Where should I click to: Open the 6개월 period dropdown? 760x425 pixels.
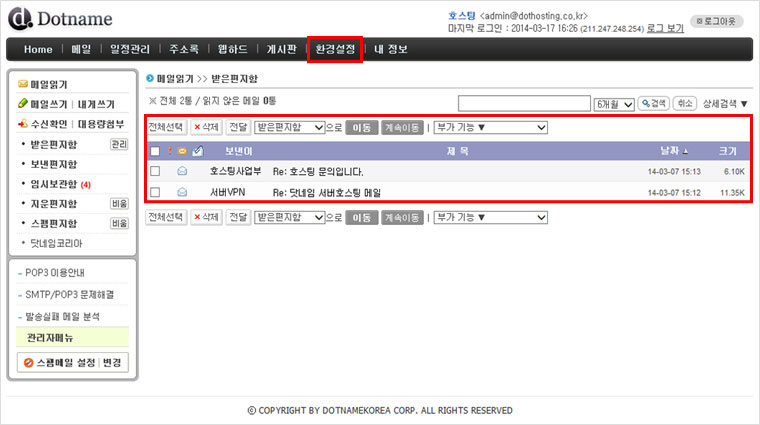pos(613,103)
